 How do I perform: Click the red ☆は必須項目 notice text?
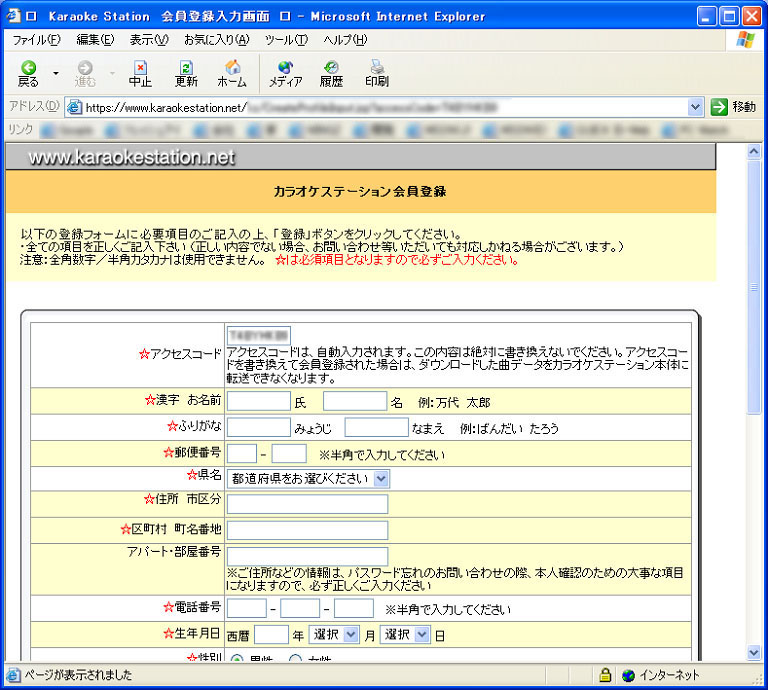[397, 260]
